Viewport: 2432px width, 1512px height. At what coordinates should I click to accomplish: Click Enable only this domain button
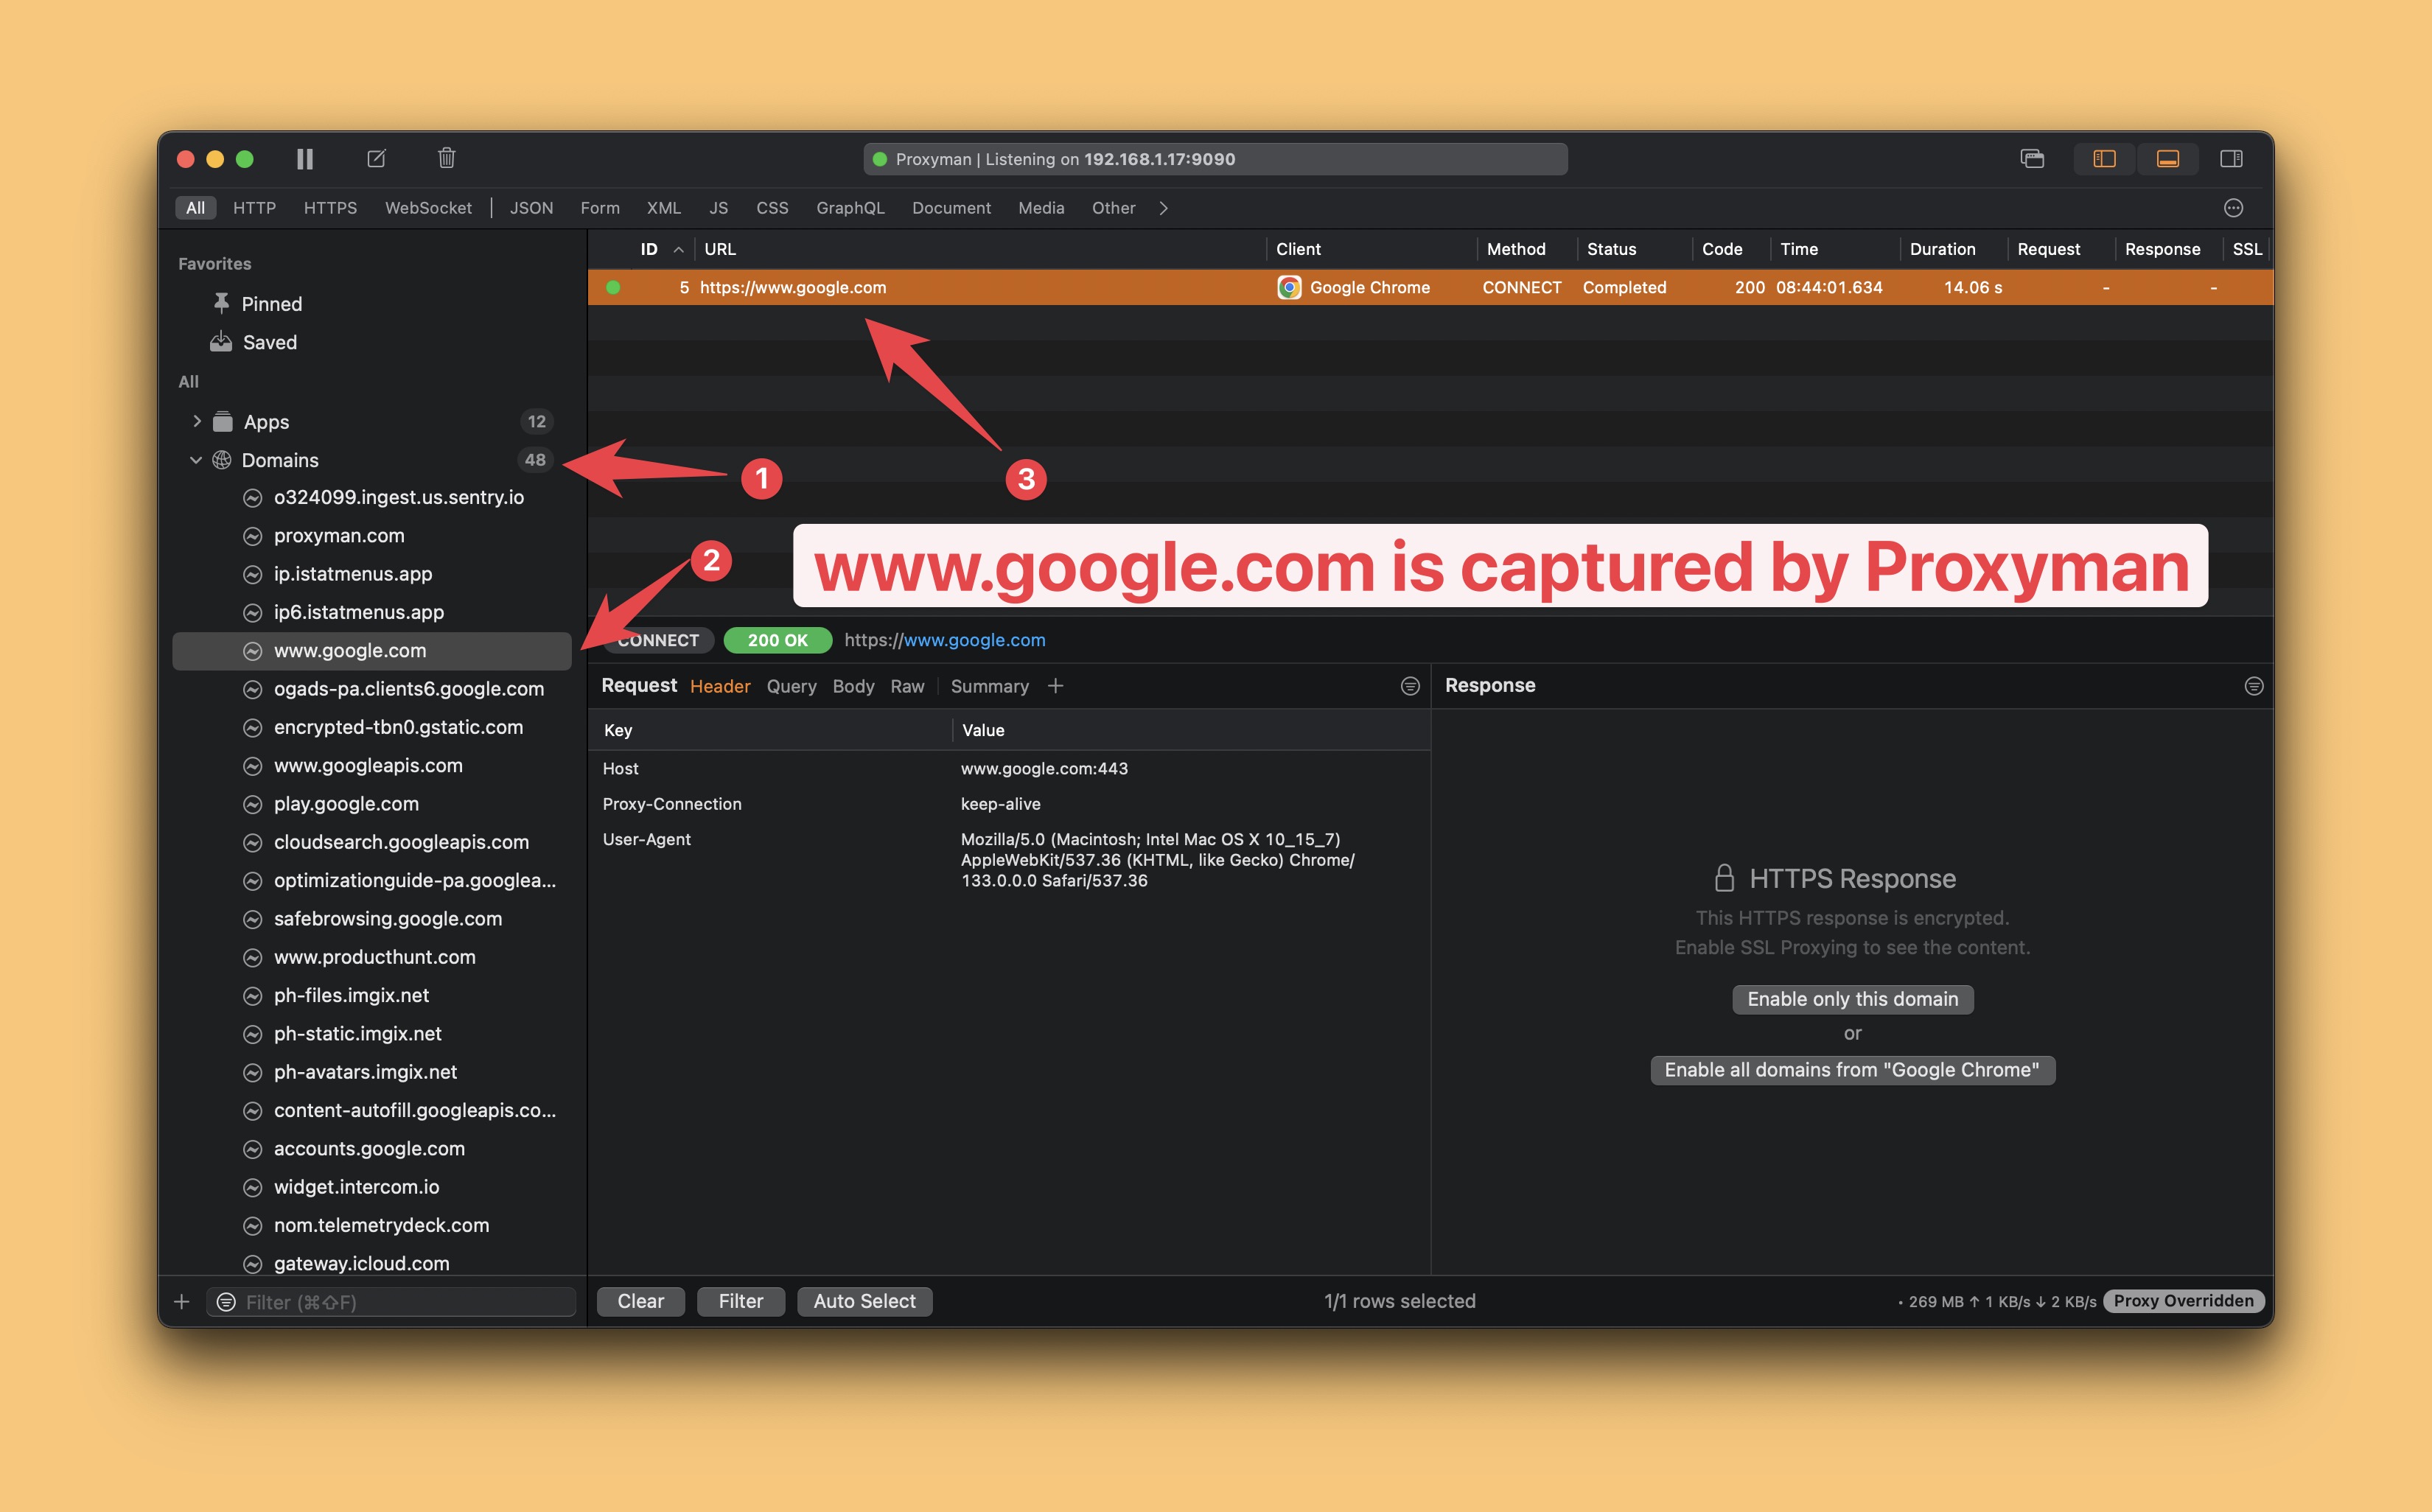coord(1852,999)
